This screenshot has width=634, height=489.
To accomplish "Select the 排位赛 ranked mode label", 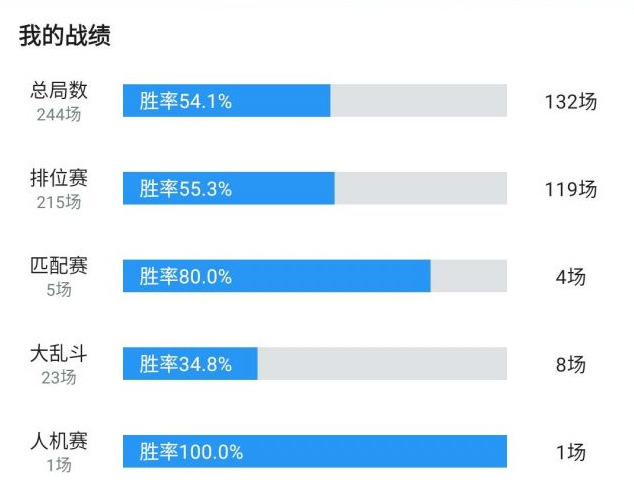I will [x=59, y=178].
